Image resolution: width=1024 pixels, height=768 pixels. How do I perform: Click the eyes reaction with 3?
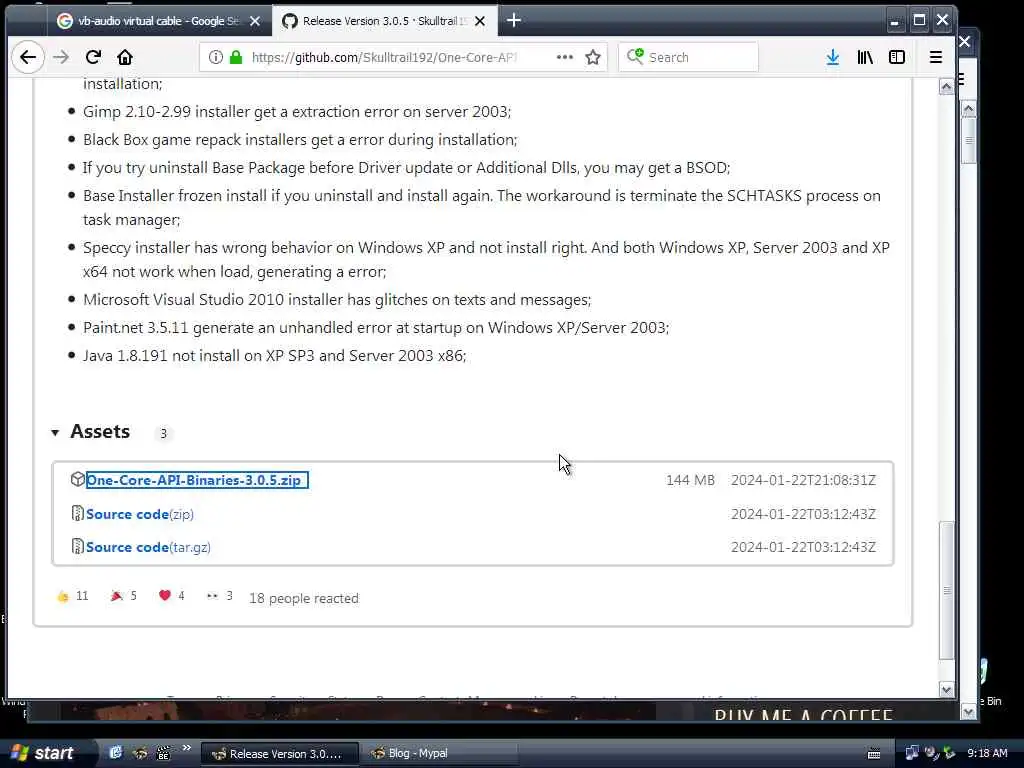coord(219,596)
